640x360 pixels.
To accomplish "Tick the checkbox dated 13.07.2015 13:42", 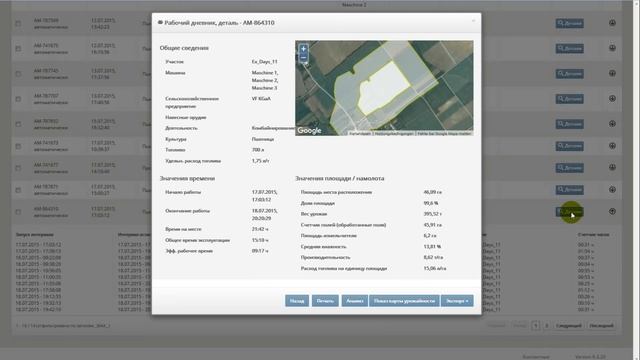I will click(x=18, y=24).
